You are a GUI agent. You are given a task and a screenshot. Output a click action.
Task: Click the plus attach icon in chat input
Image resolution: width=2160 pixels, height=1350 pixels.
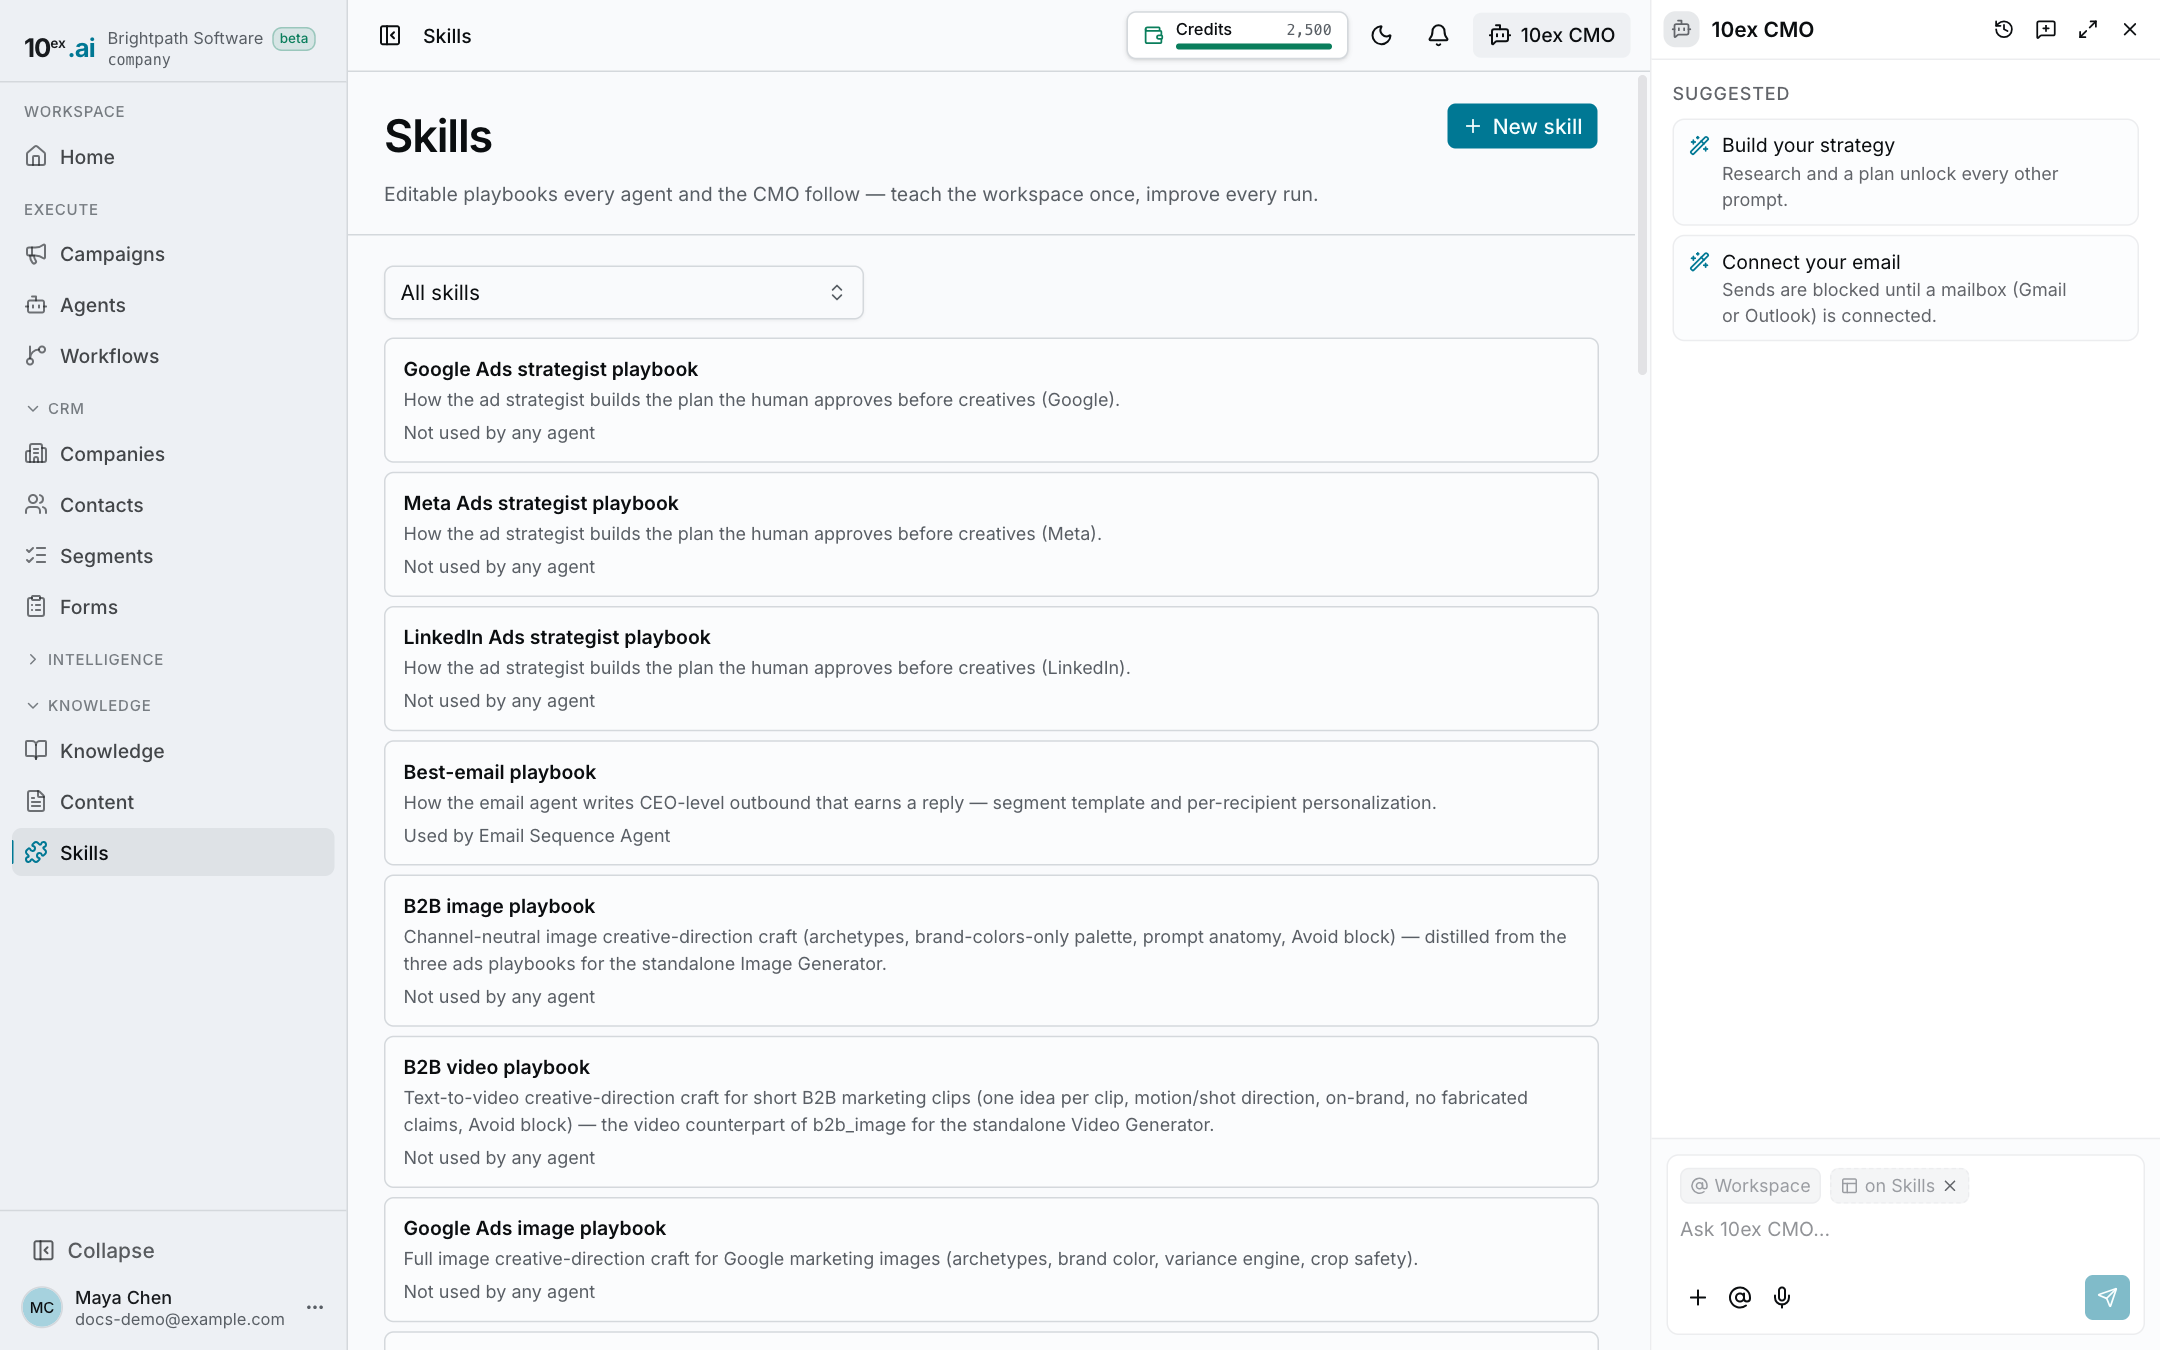[1698, 1297]
